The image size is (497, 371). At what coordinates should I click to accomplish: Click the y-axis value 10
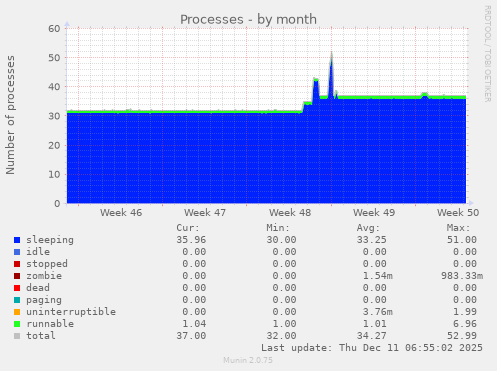[54, 174]
